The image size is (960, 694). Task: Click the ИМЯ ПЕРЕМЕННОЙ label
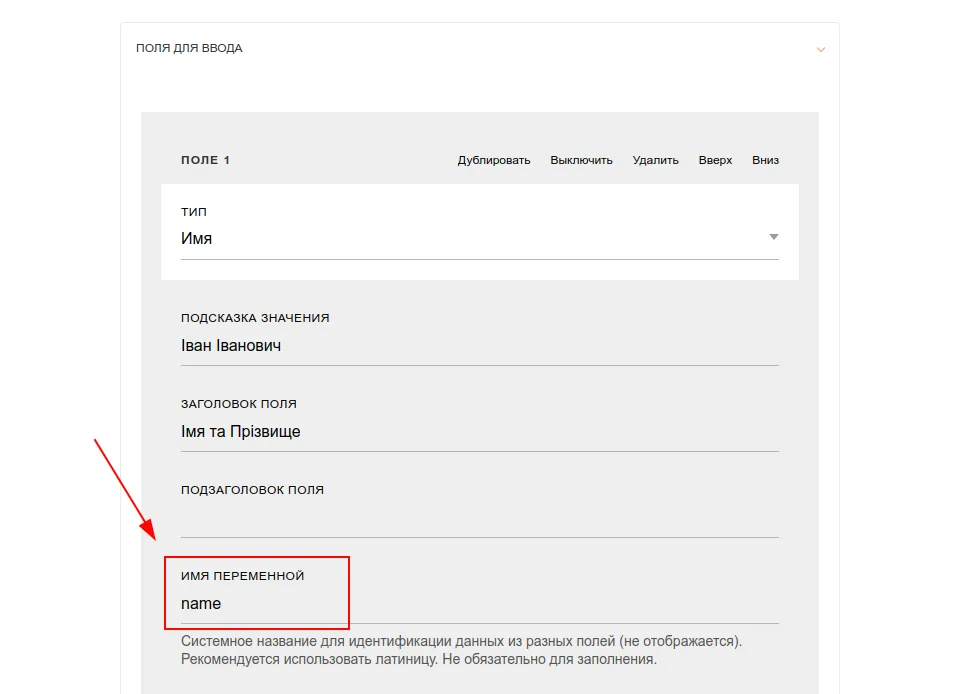coord(242,576)
